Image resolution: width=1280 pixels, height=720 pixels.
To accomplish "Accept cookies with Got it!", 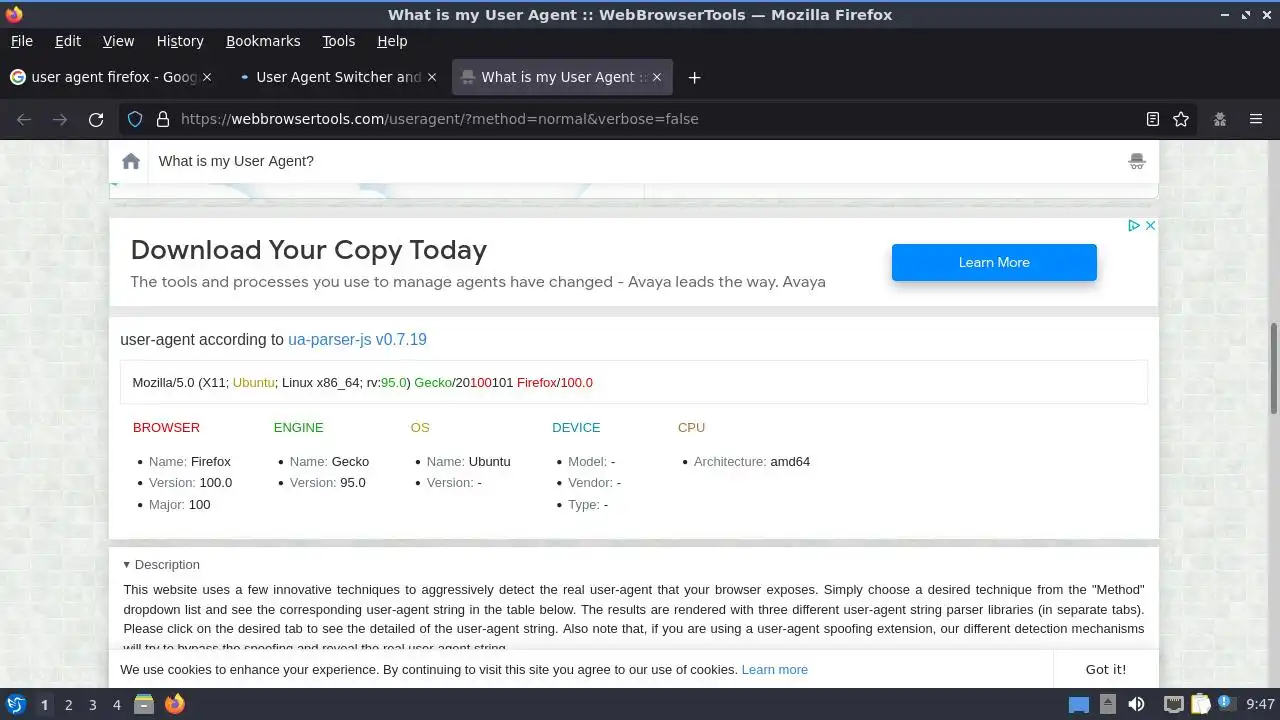I will [1106, 670].
